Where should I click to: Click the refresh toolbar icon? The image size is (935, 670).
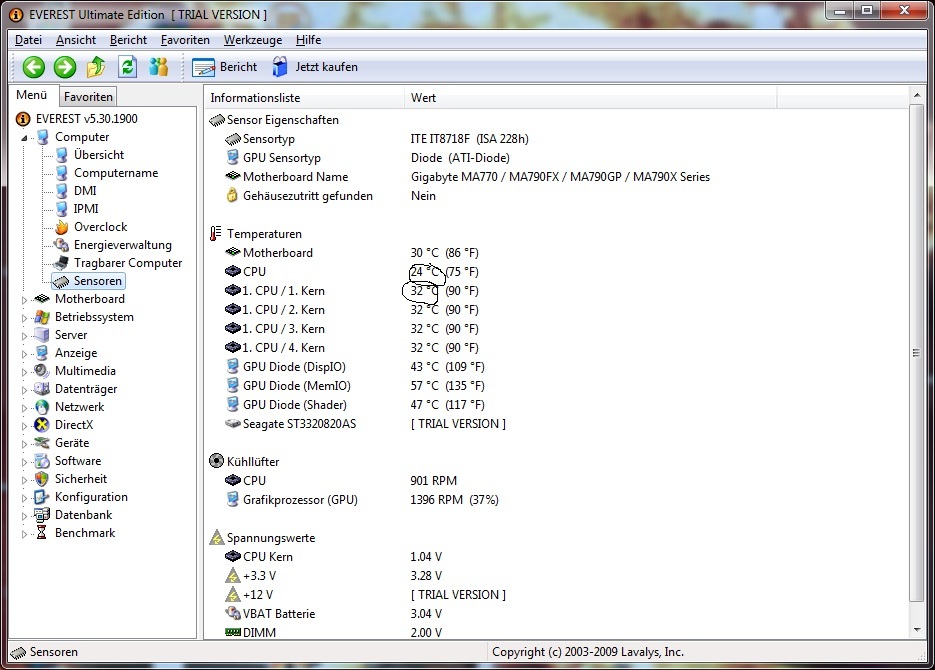[x=127, y=67]
